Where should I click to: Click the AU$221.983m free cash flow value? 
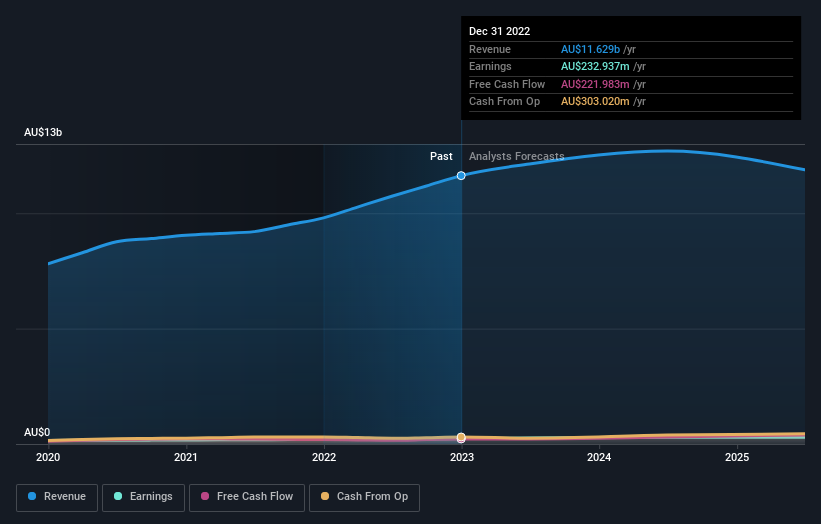(595, 84)
